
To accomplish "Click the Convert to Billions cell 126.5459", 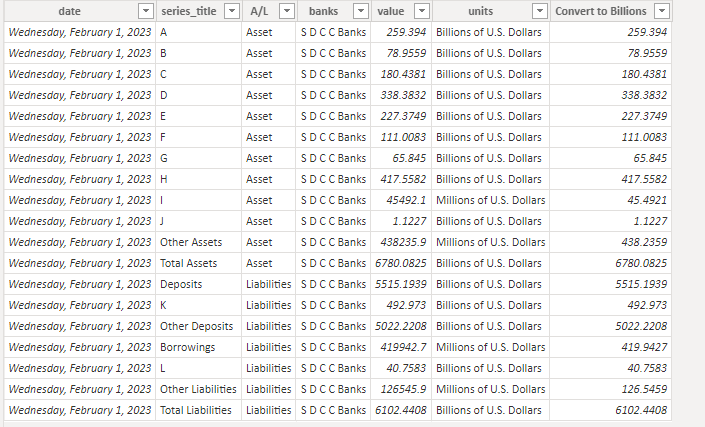I will coord(611,389).
